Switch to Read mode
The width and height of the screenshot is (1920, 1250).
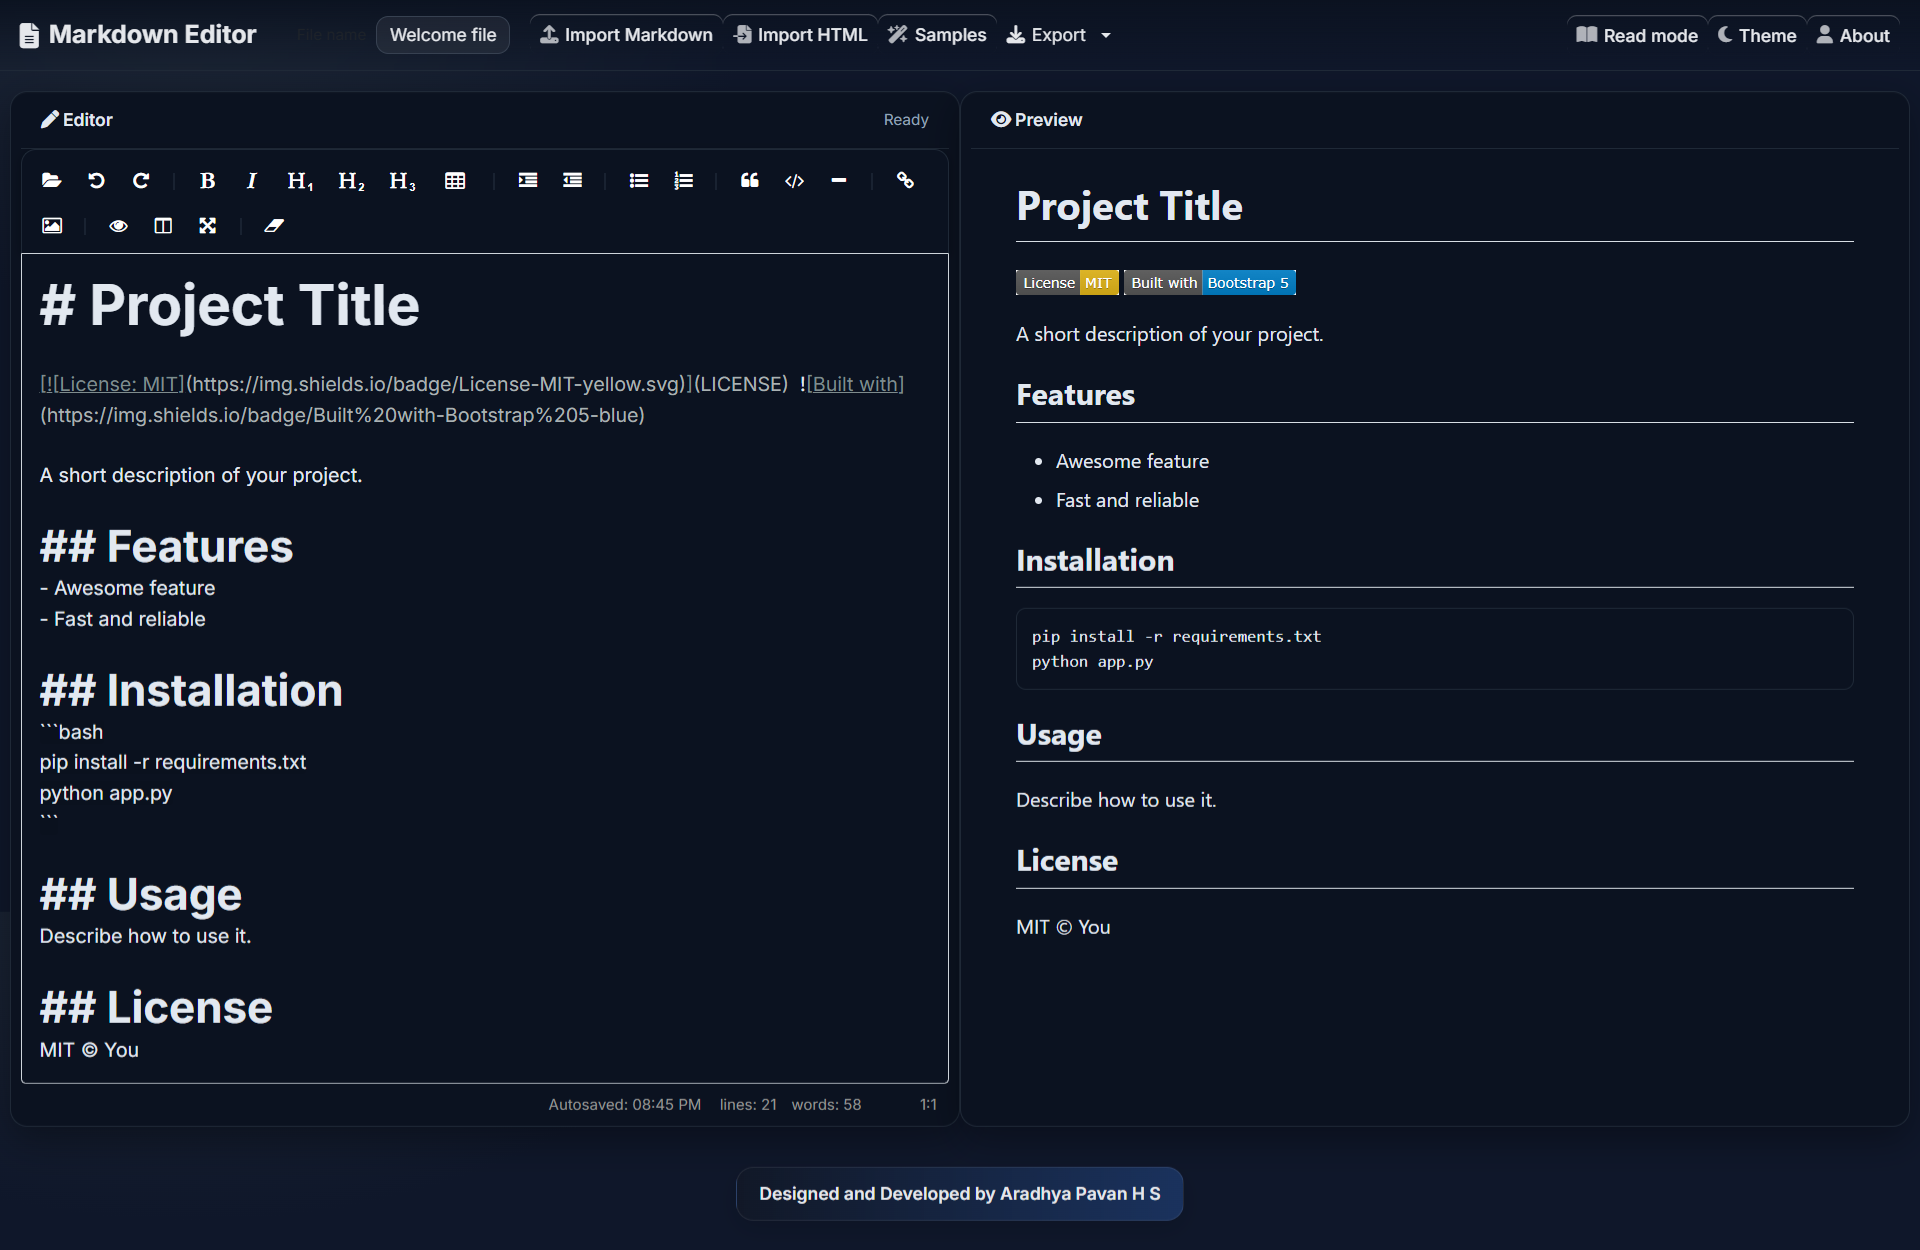tap(1637, 35)
